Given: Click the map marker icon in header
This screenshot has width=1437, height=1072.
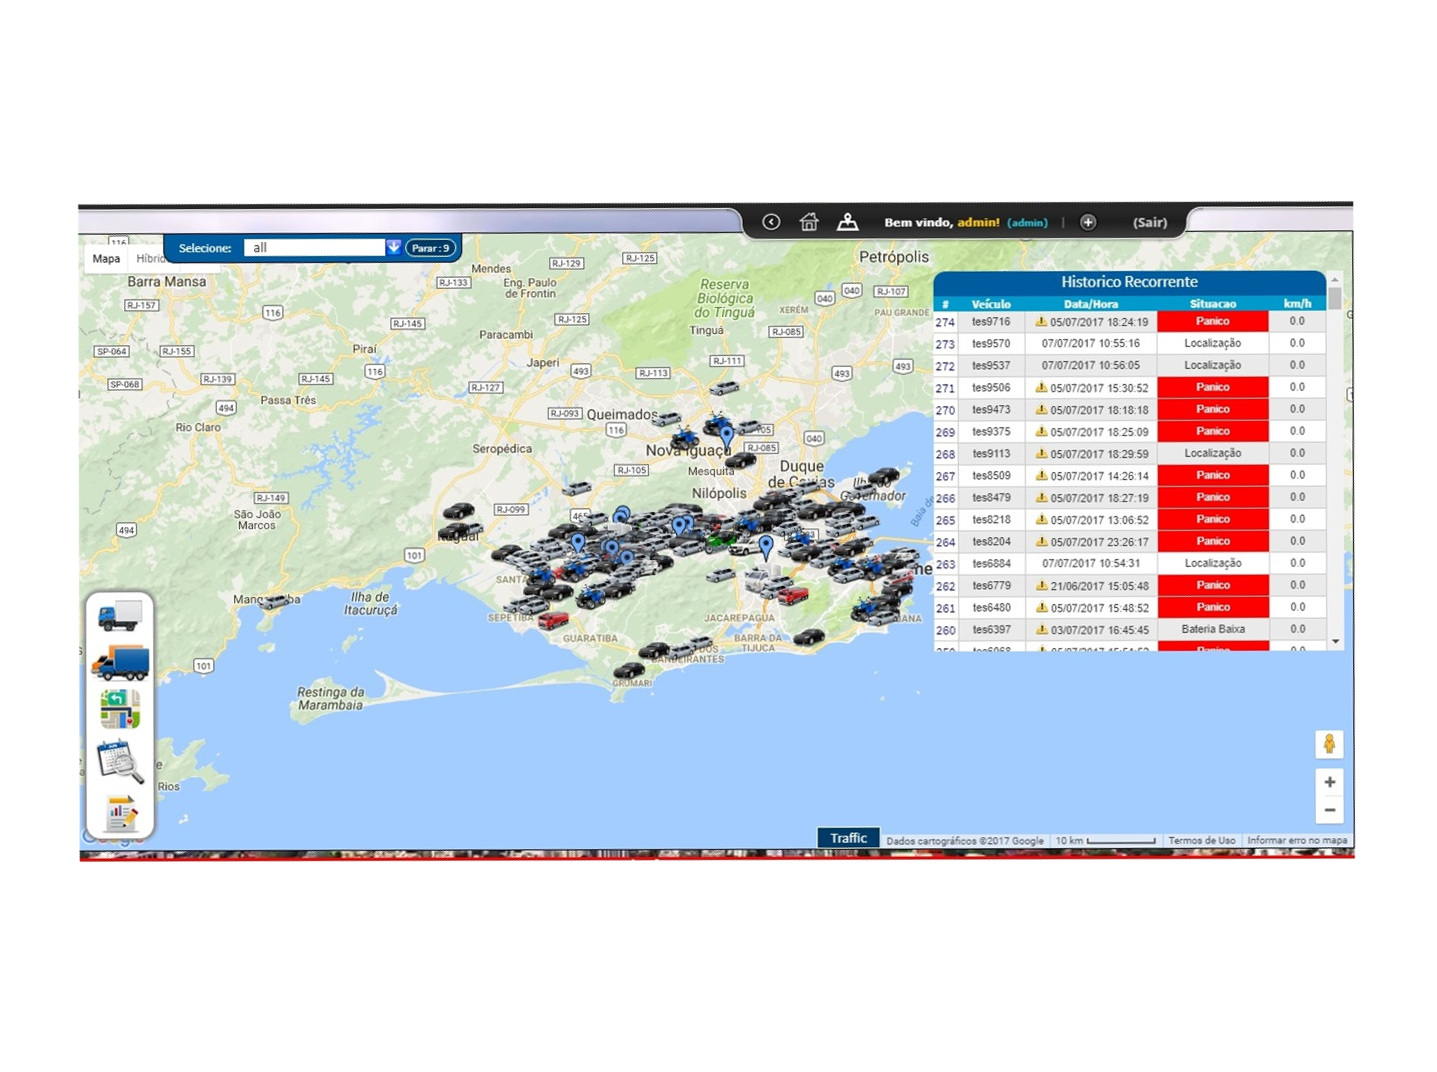Looking at the screenshot, I should pyautogui.click(x=848, y=222).
